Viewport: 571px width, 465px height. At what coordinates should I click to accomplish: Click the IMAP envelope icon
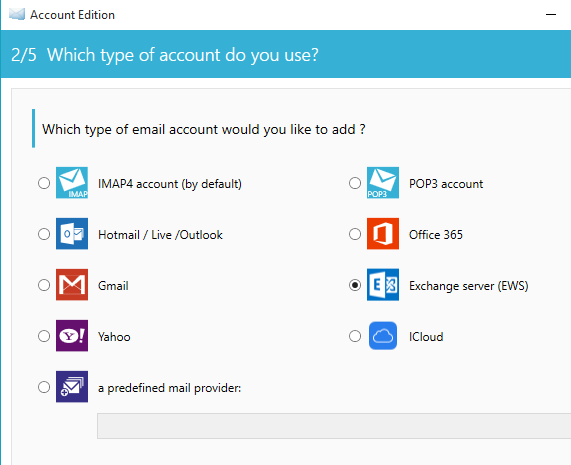(x=72, y=183)
